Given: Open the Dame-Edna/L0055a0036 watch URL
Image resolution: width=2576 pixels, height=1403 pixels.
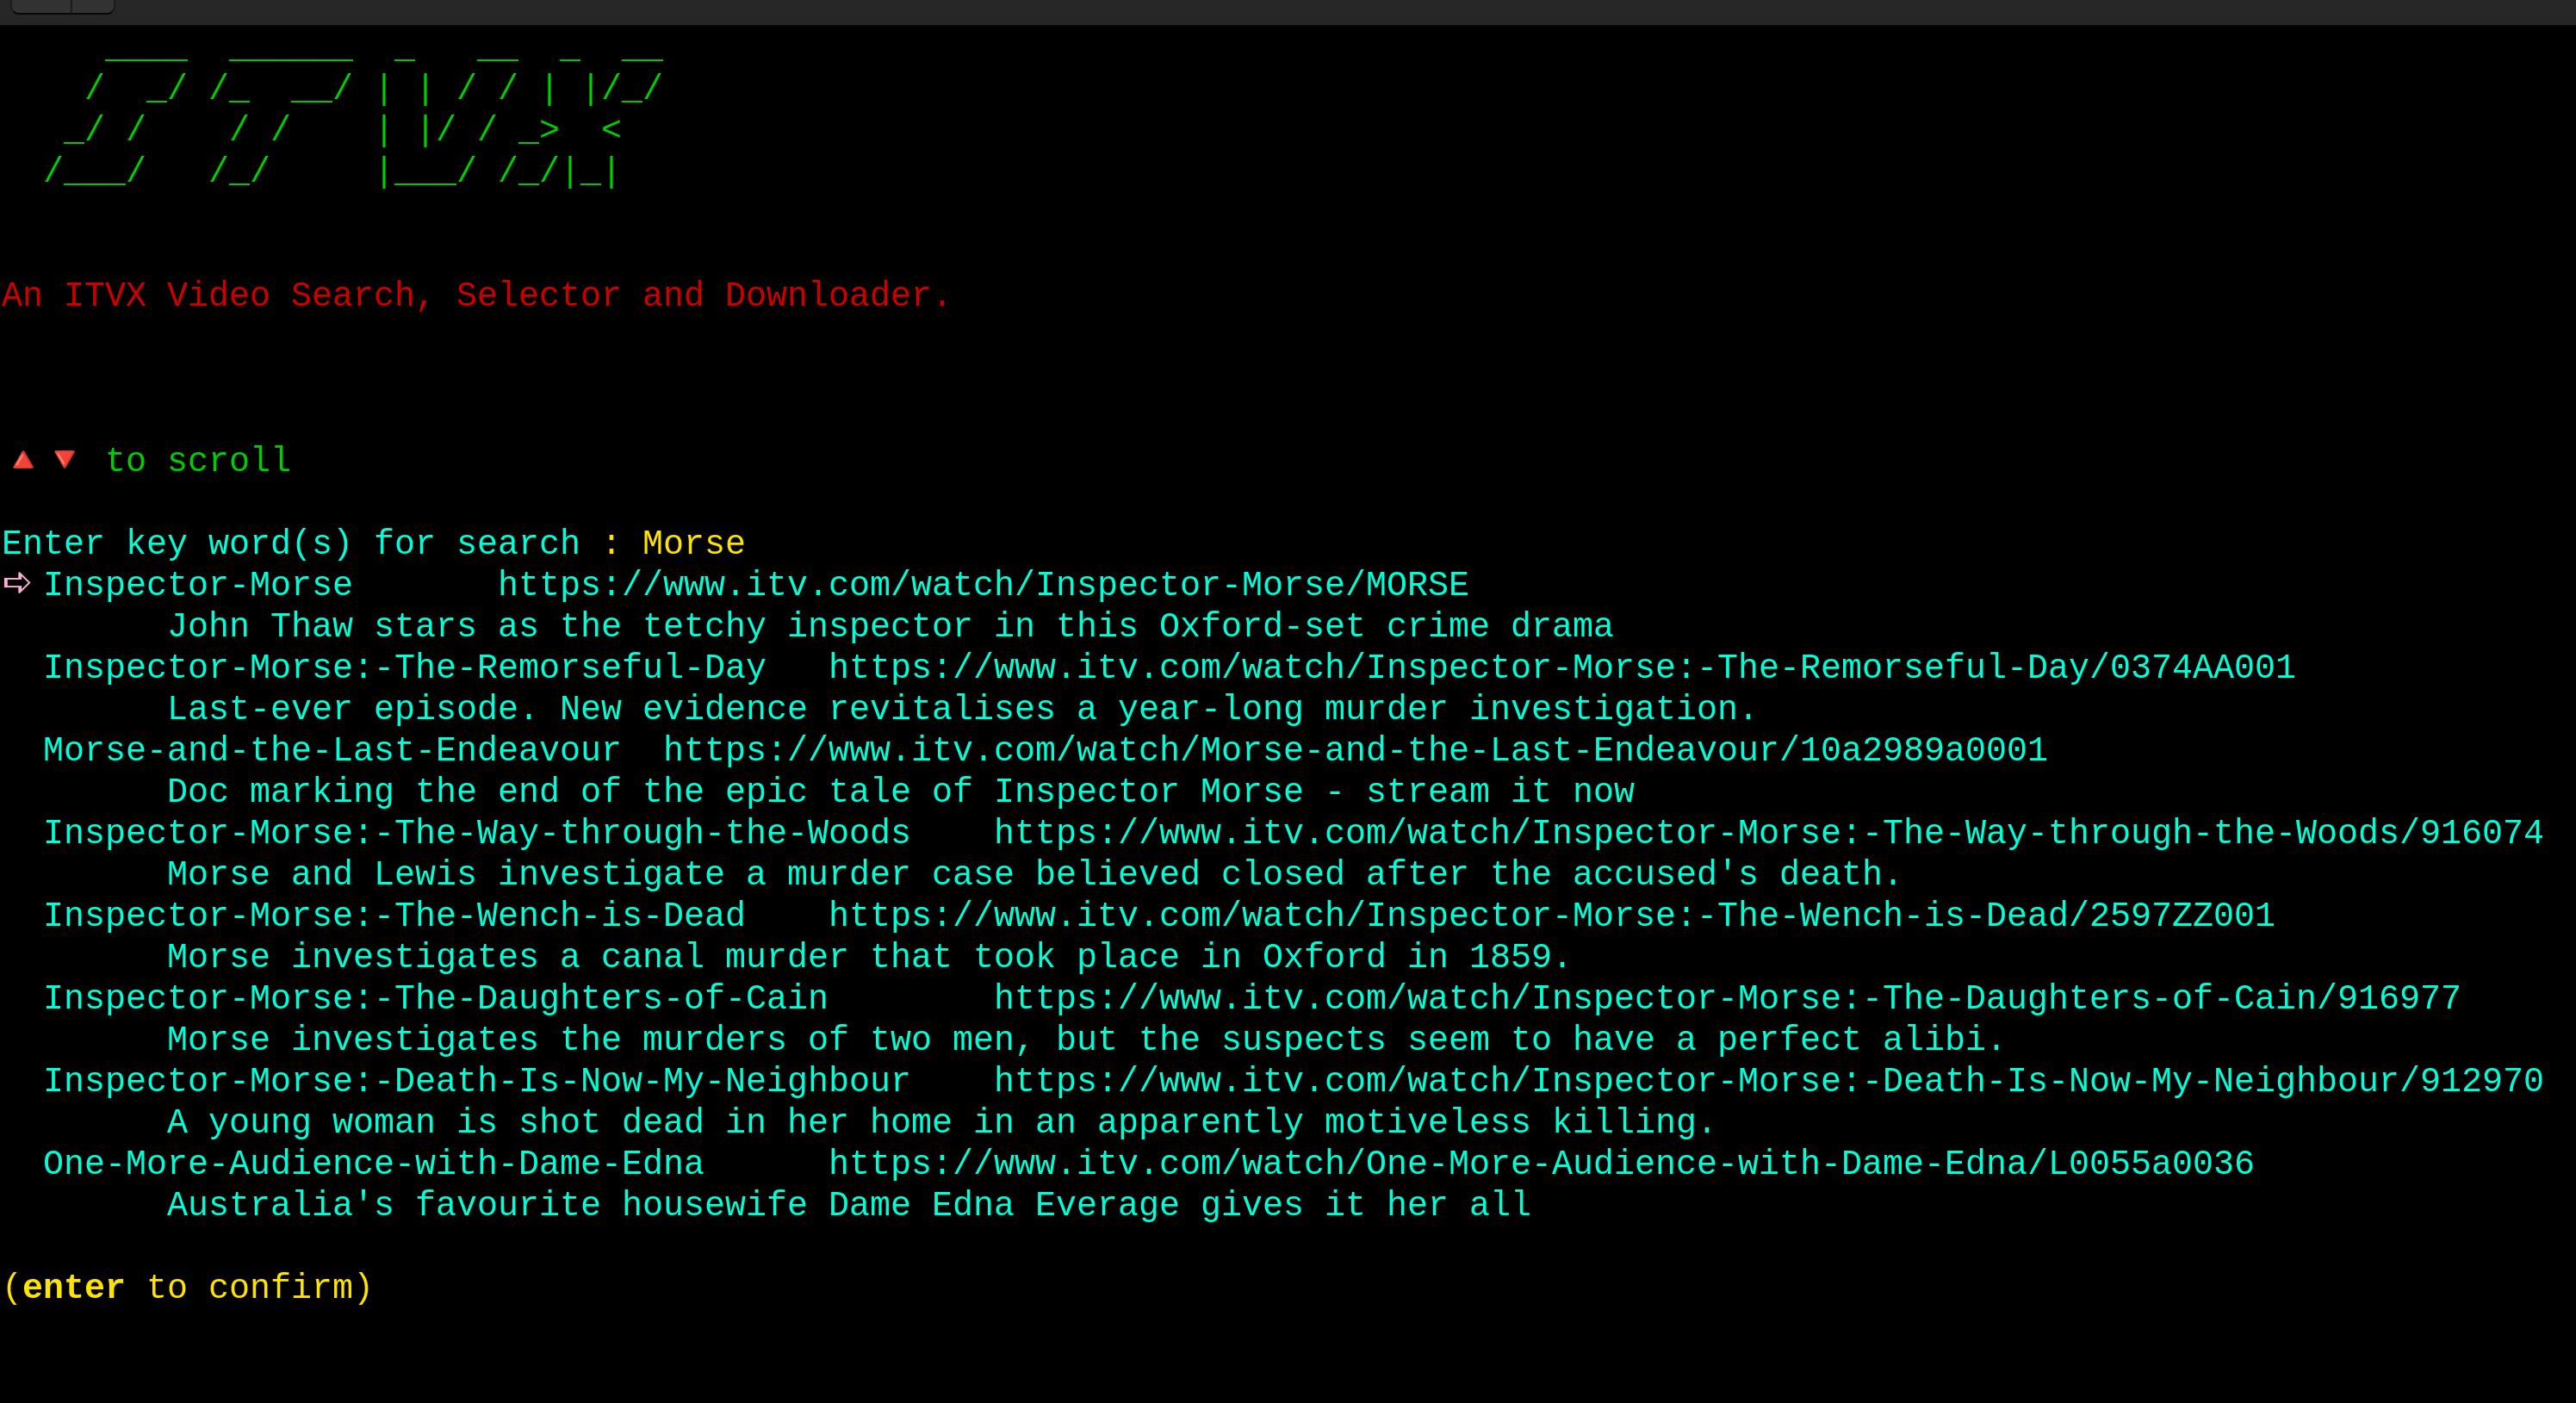Looking at the screenshot, I should tap(1541, 1164).
